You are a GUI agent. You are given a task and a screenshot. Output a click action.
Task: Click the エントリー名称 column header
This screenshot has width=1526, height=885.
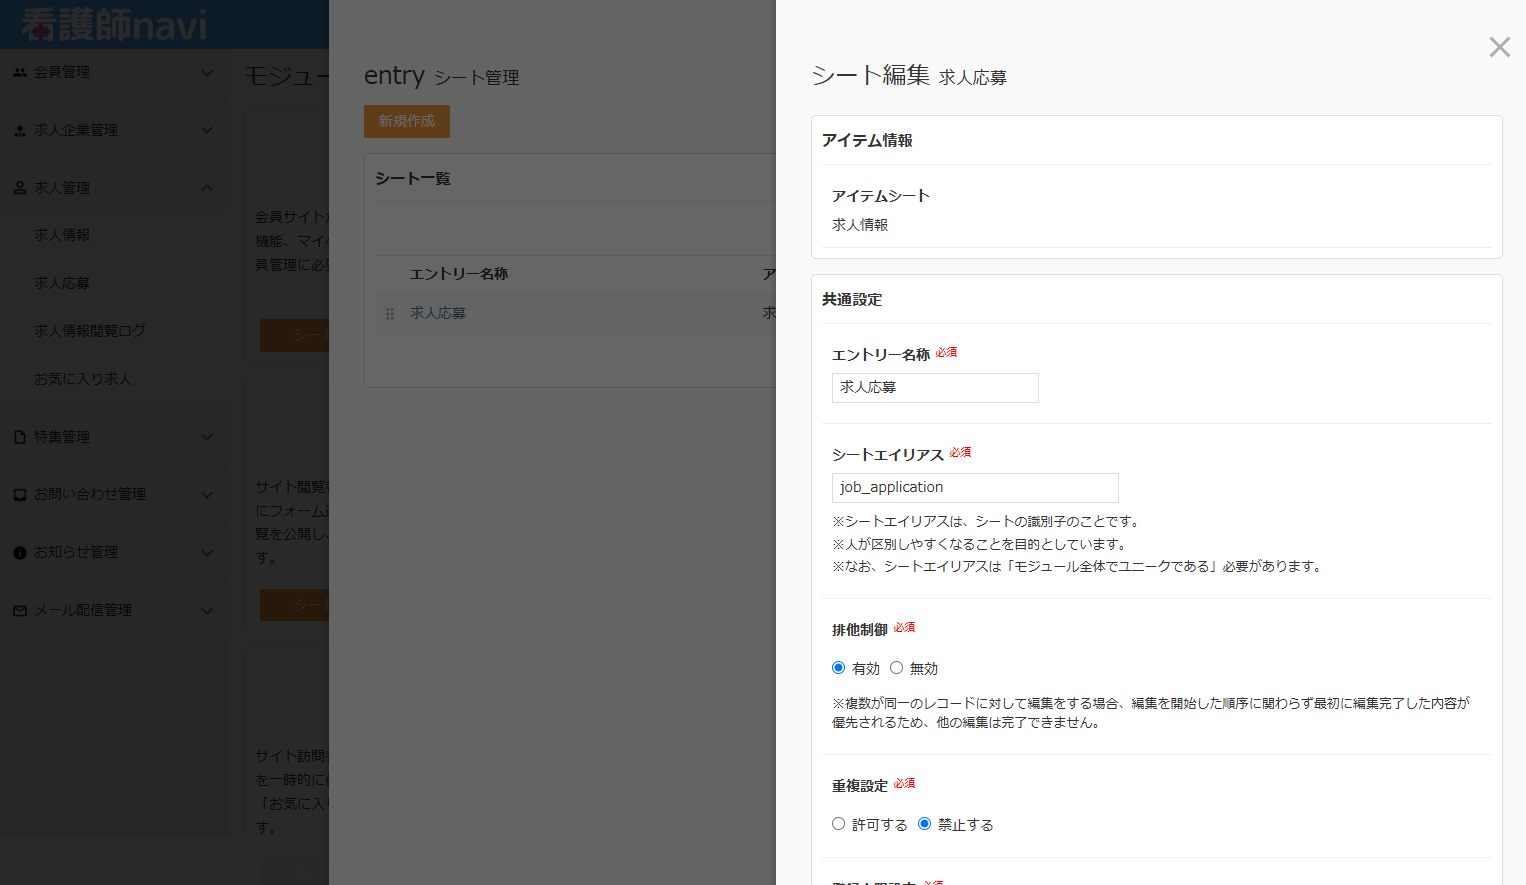tap(459, 274)
